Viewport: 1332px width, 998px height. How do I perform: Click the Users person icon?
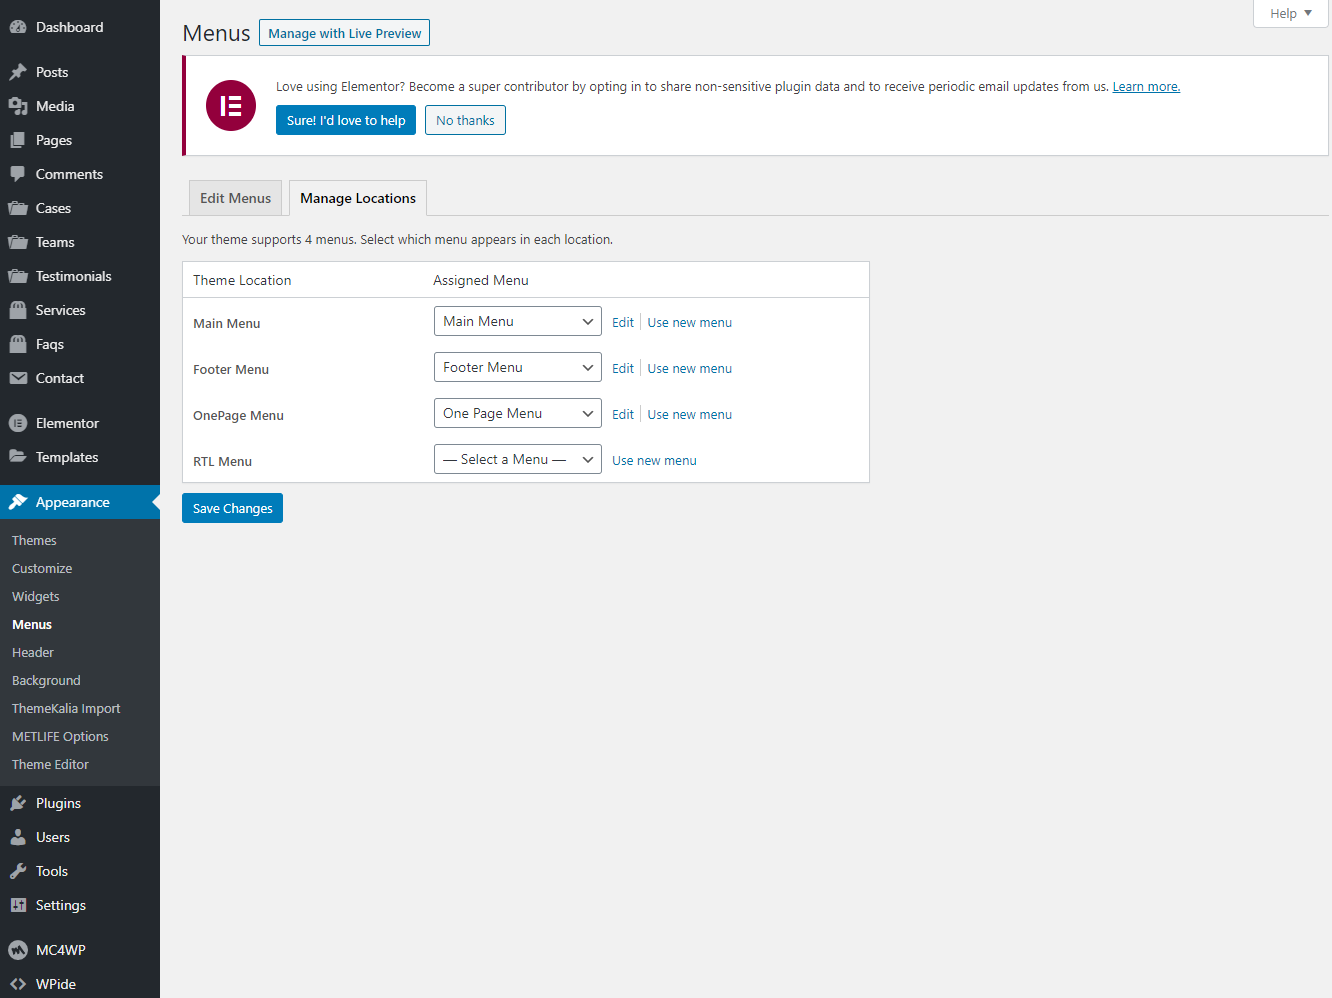pos(18,837)
